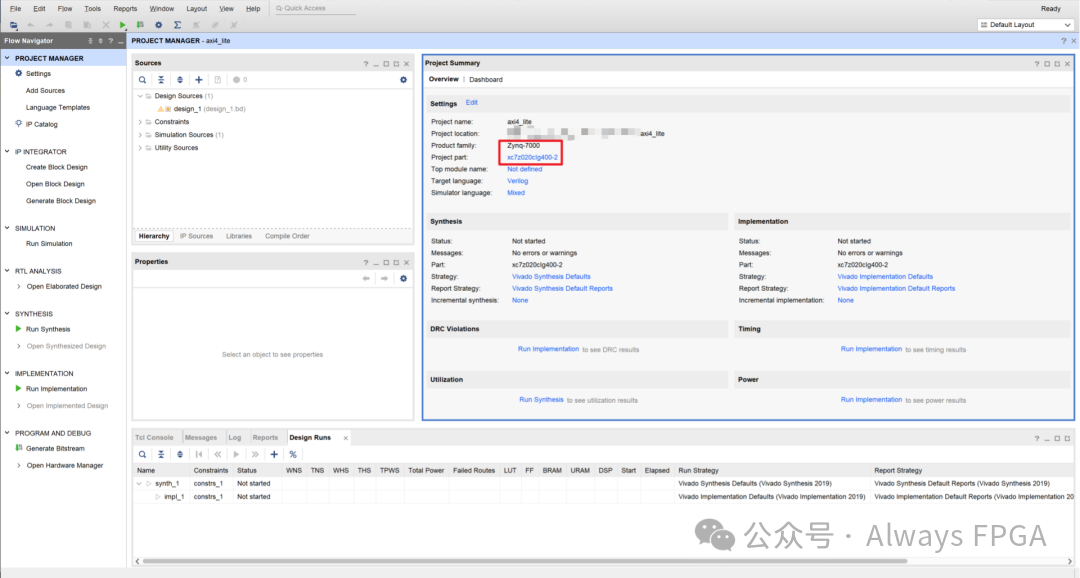Collapse all in Design Runs
This screenshot has width=1080, height=578.
click(x=161, y=455)
